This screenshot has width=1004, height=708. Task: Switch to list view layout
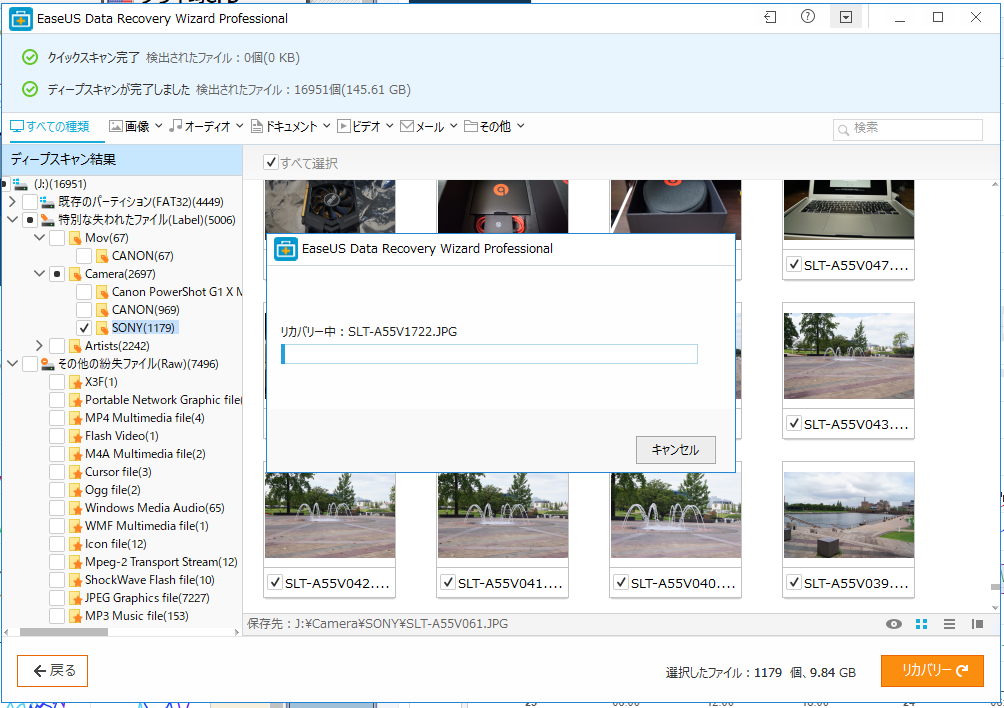coord(950,624)
